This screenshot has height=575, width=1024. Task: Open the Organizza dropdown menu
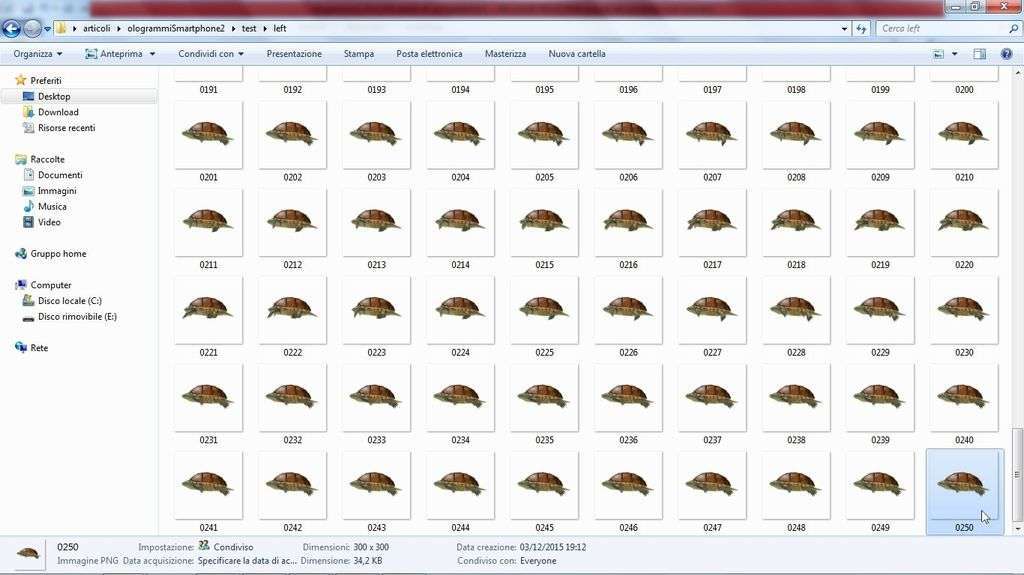(37, 54)
